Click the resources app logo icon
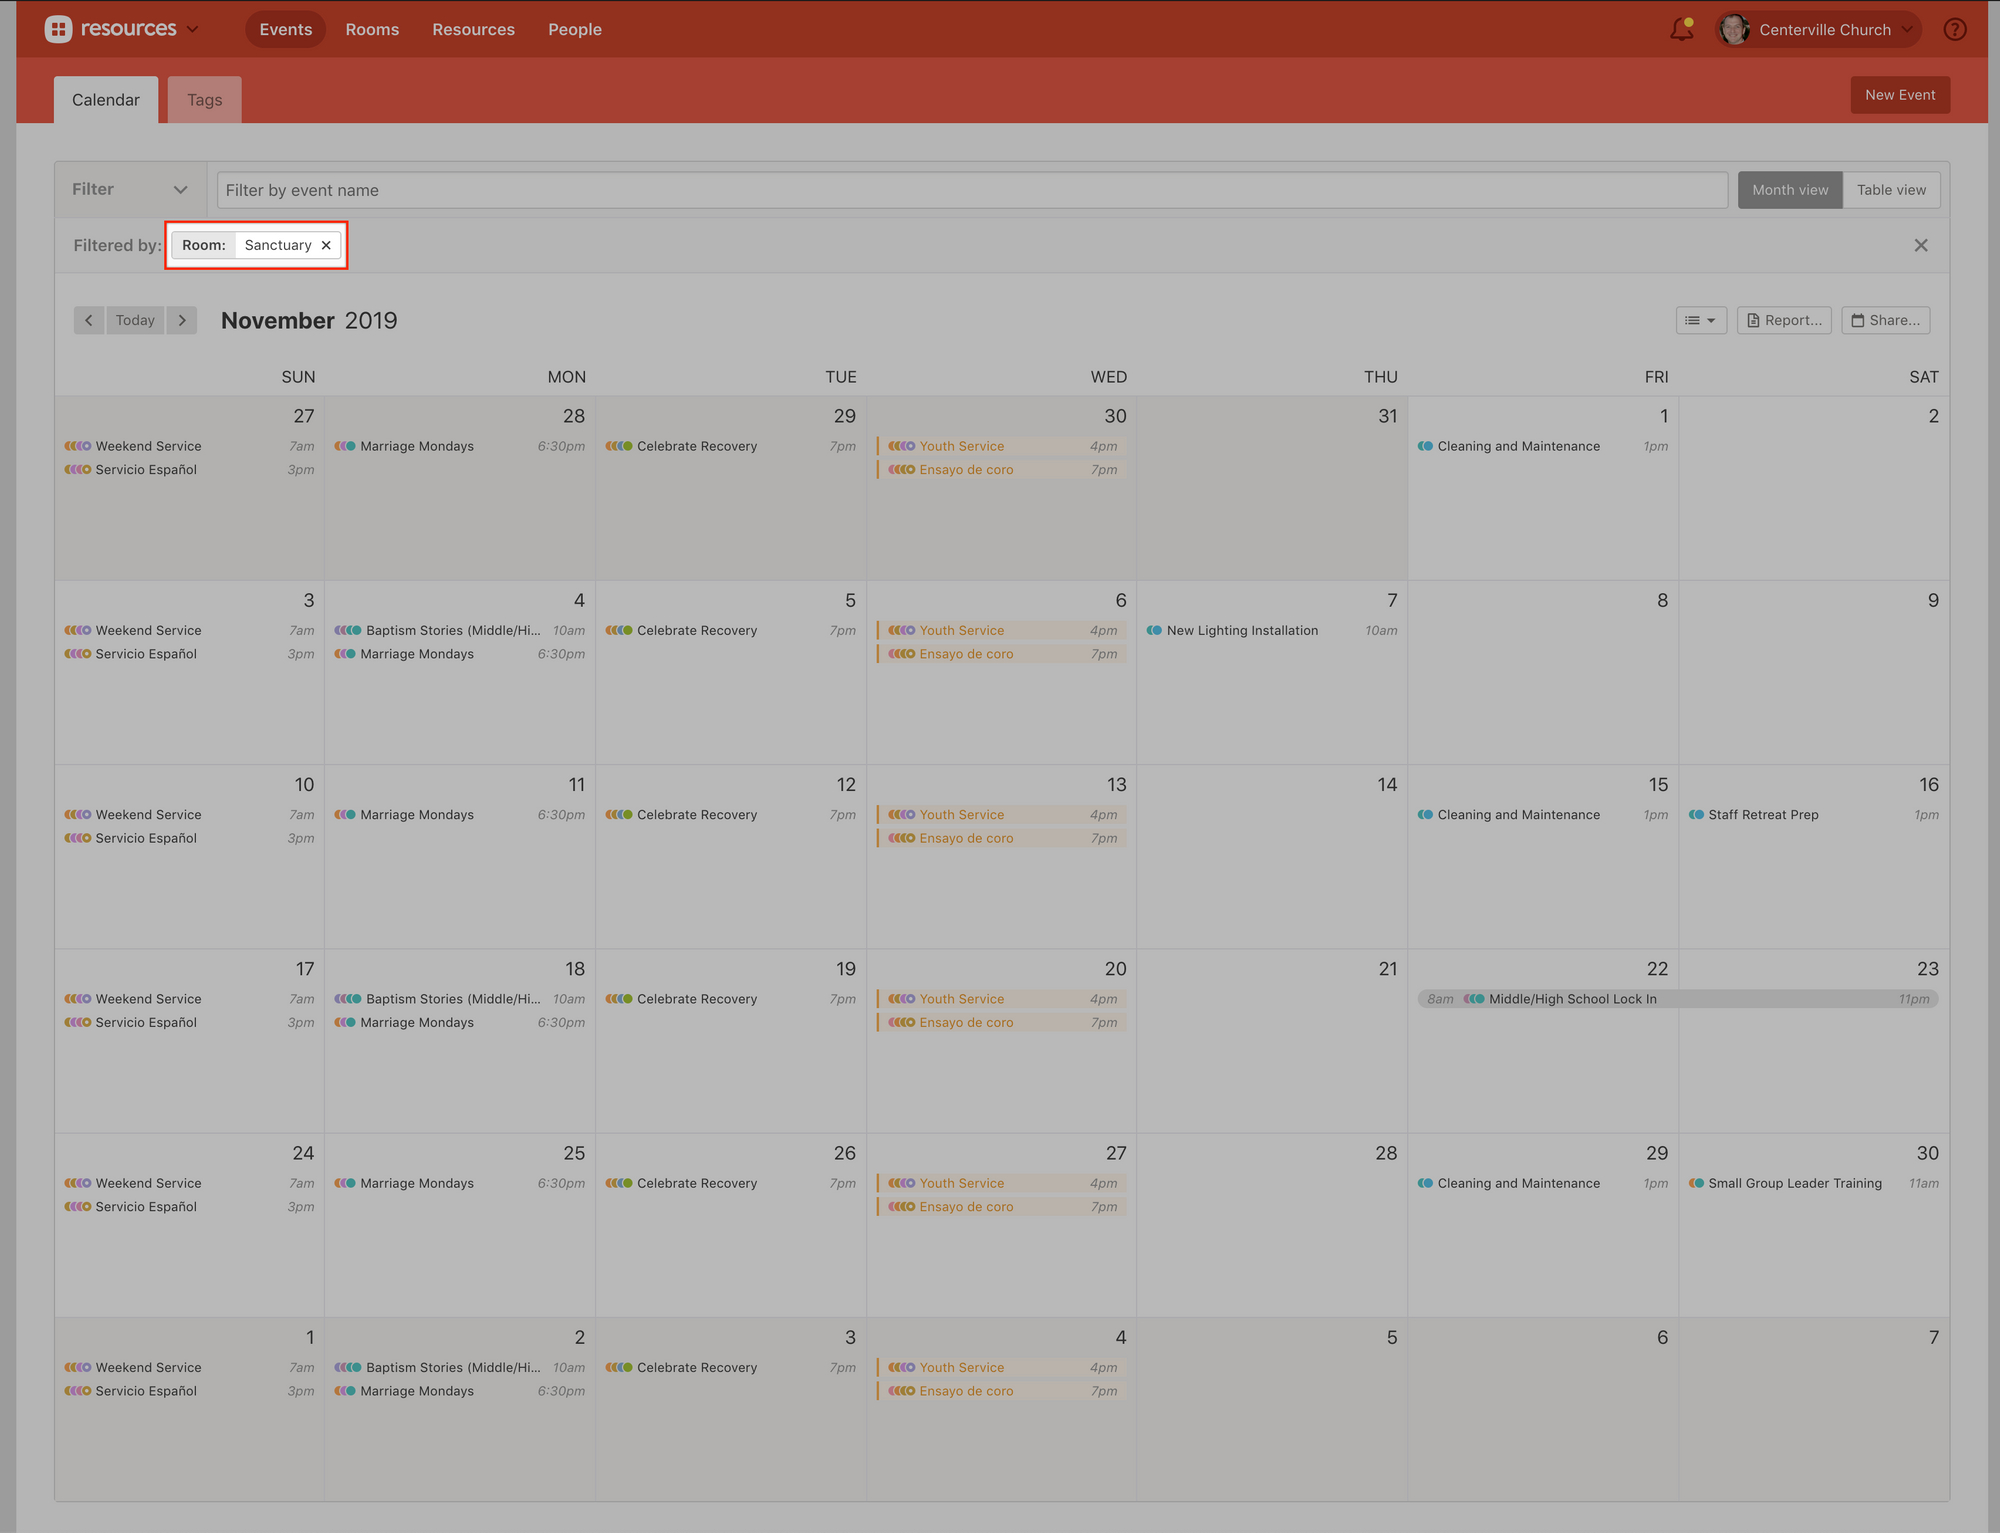 59,29
